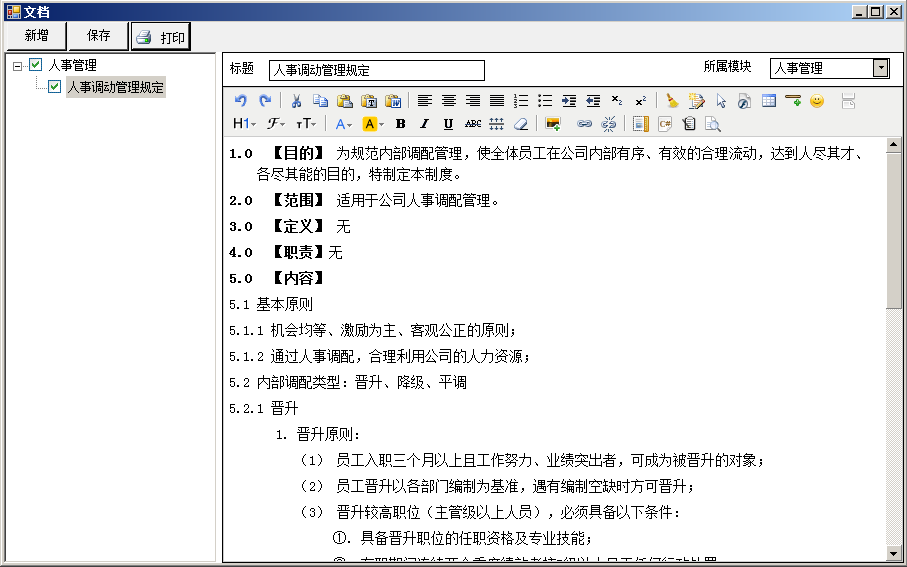This screenshot has height=567, width=907.
Task: Click the 5.1 基本原则 line
Action: [271, 304]
